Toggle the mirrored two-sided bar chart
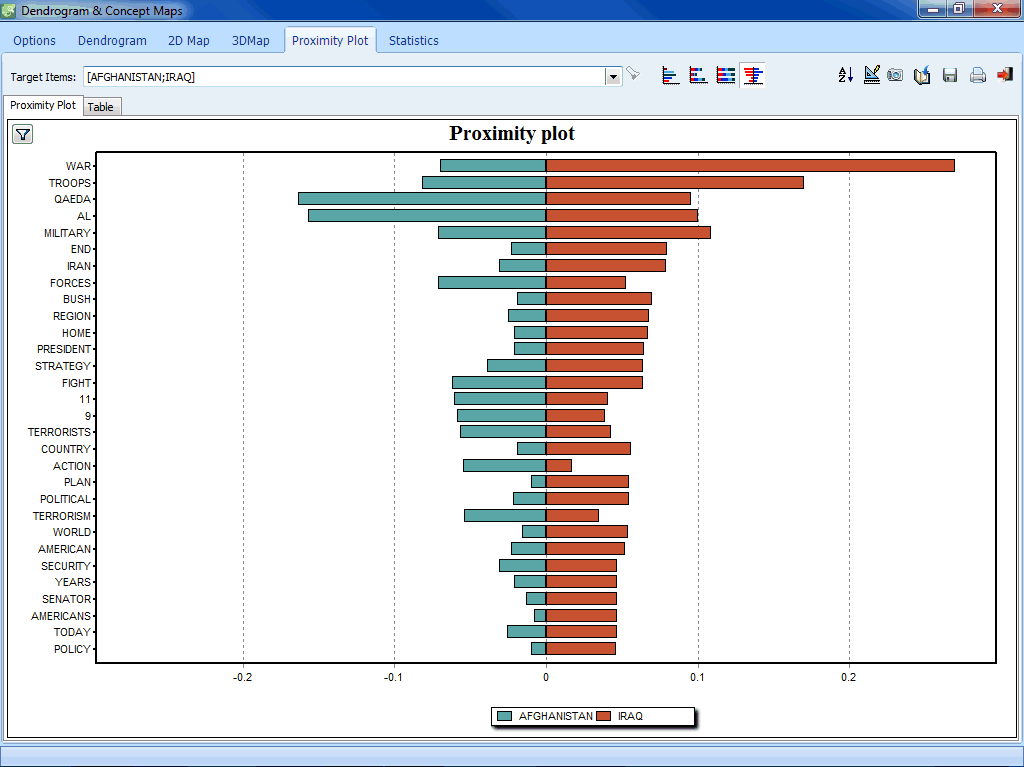This screenshot has height=767, width=1024. coord(754,75)
